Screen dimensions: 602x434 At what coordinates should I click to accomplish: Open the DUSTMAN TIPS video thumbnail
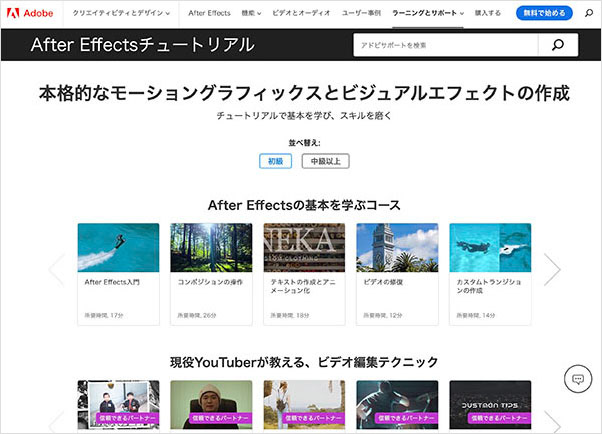[x=490, y=404]
